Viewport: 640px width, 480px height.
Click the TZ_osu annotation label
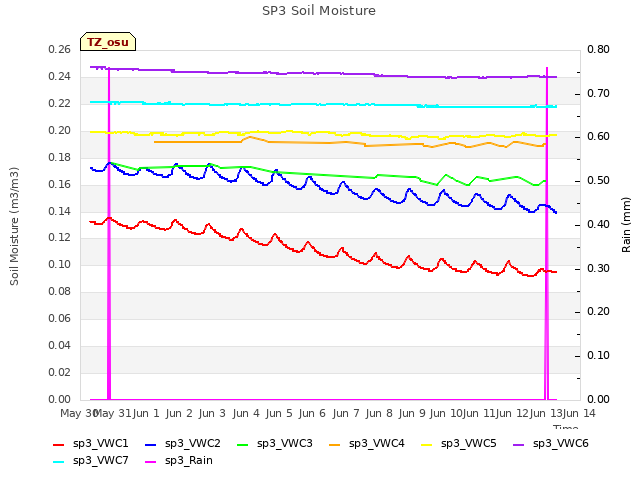108,42
